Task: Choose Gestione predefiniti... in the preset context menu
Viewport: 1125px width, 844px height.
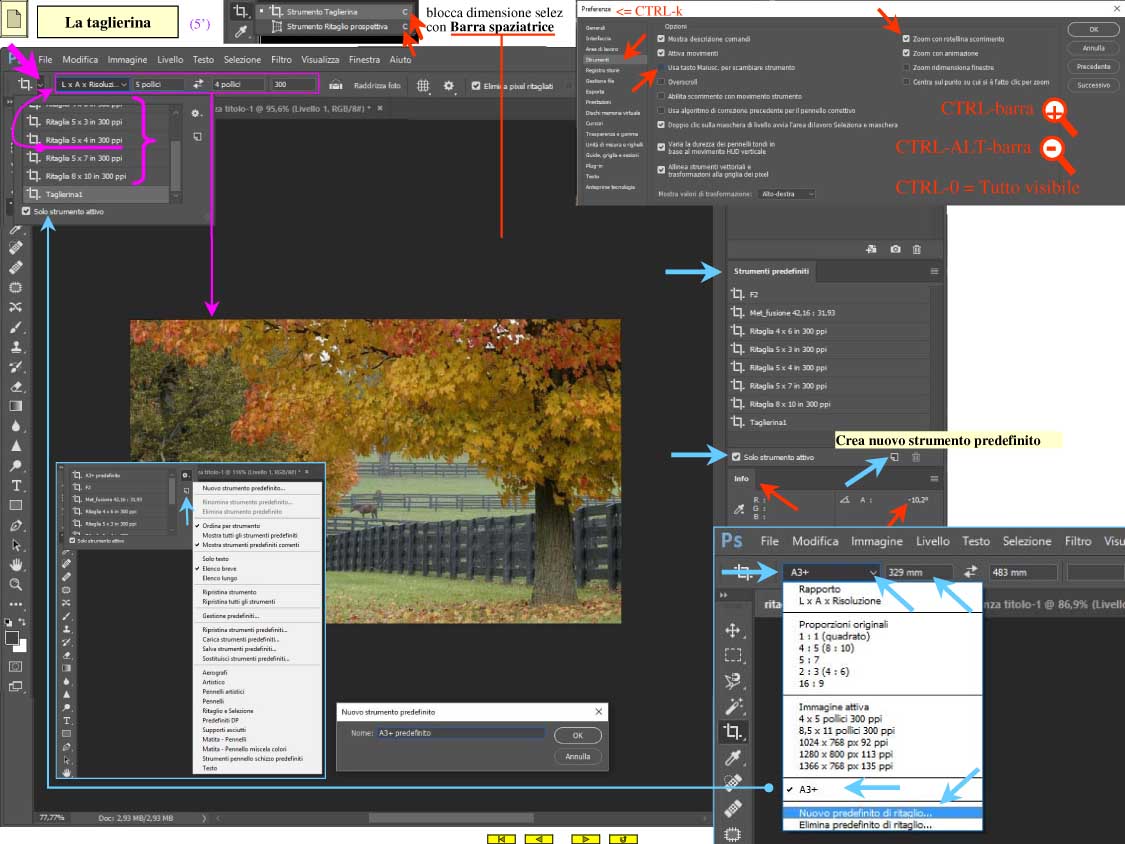Action: pyautogui.click(x=230, y=616)
